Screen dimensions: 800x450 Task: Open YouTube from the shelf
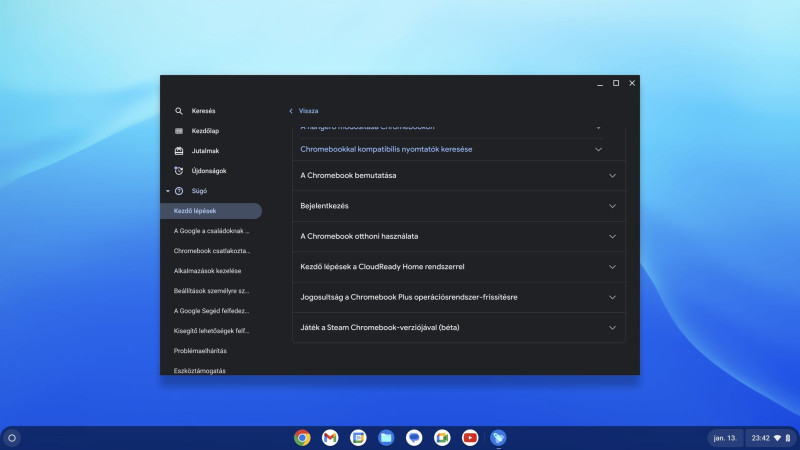pos(470,438)
